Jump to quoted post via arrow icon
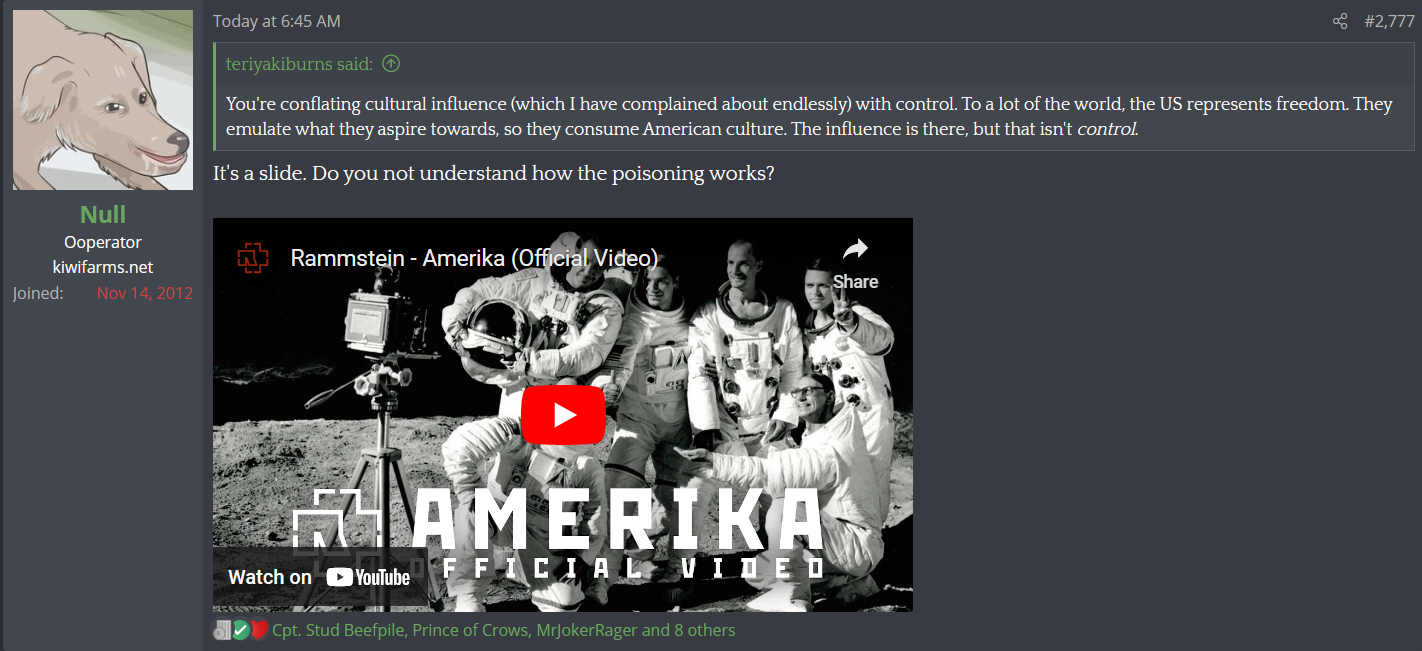Screen dimensions: 1422x651 pyautogui.click(x=391, y=64)
